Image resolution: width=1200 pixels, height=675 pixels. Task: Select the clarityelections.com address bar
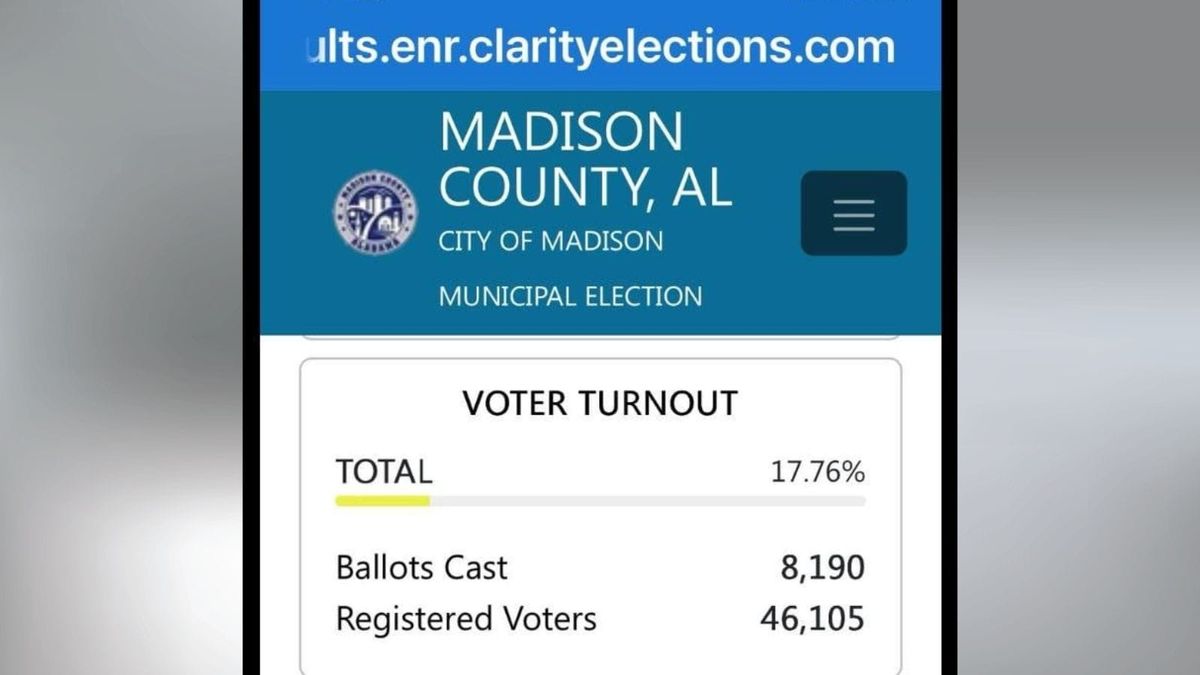[598, 46]
